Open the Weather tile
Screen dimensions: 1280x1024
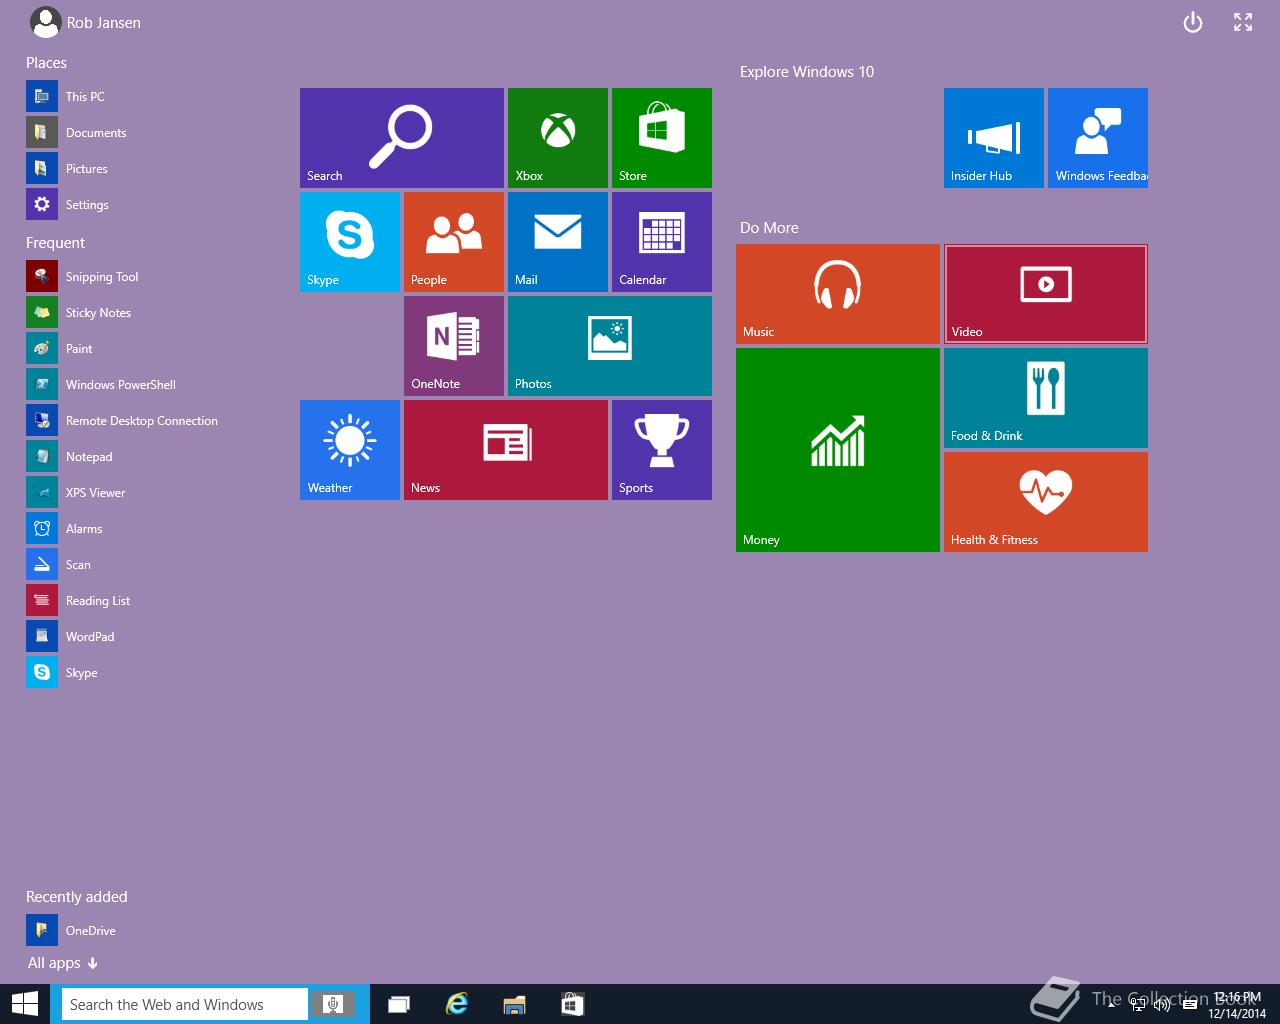pyautogui.click(x=350, y=450)
